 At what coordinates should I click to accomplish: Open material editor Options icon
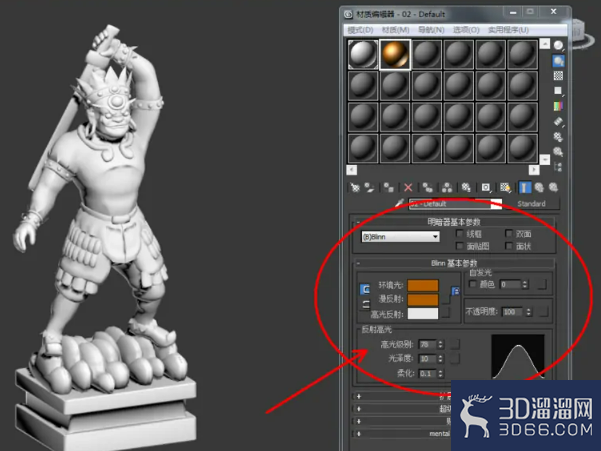[558, 136]
